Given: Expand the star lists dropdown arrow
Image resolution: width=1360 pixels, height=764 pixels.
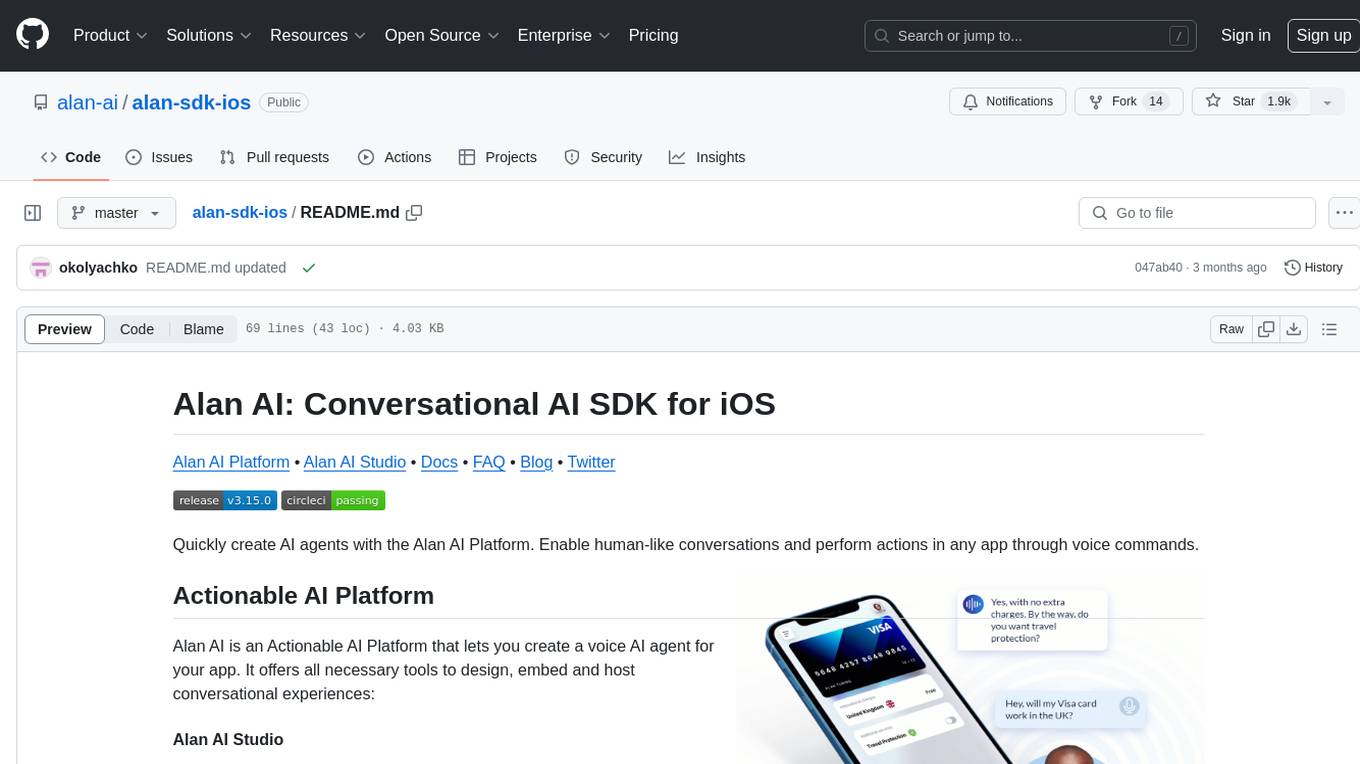Looking at the screenshot, I should tap(1327, 102).
